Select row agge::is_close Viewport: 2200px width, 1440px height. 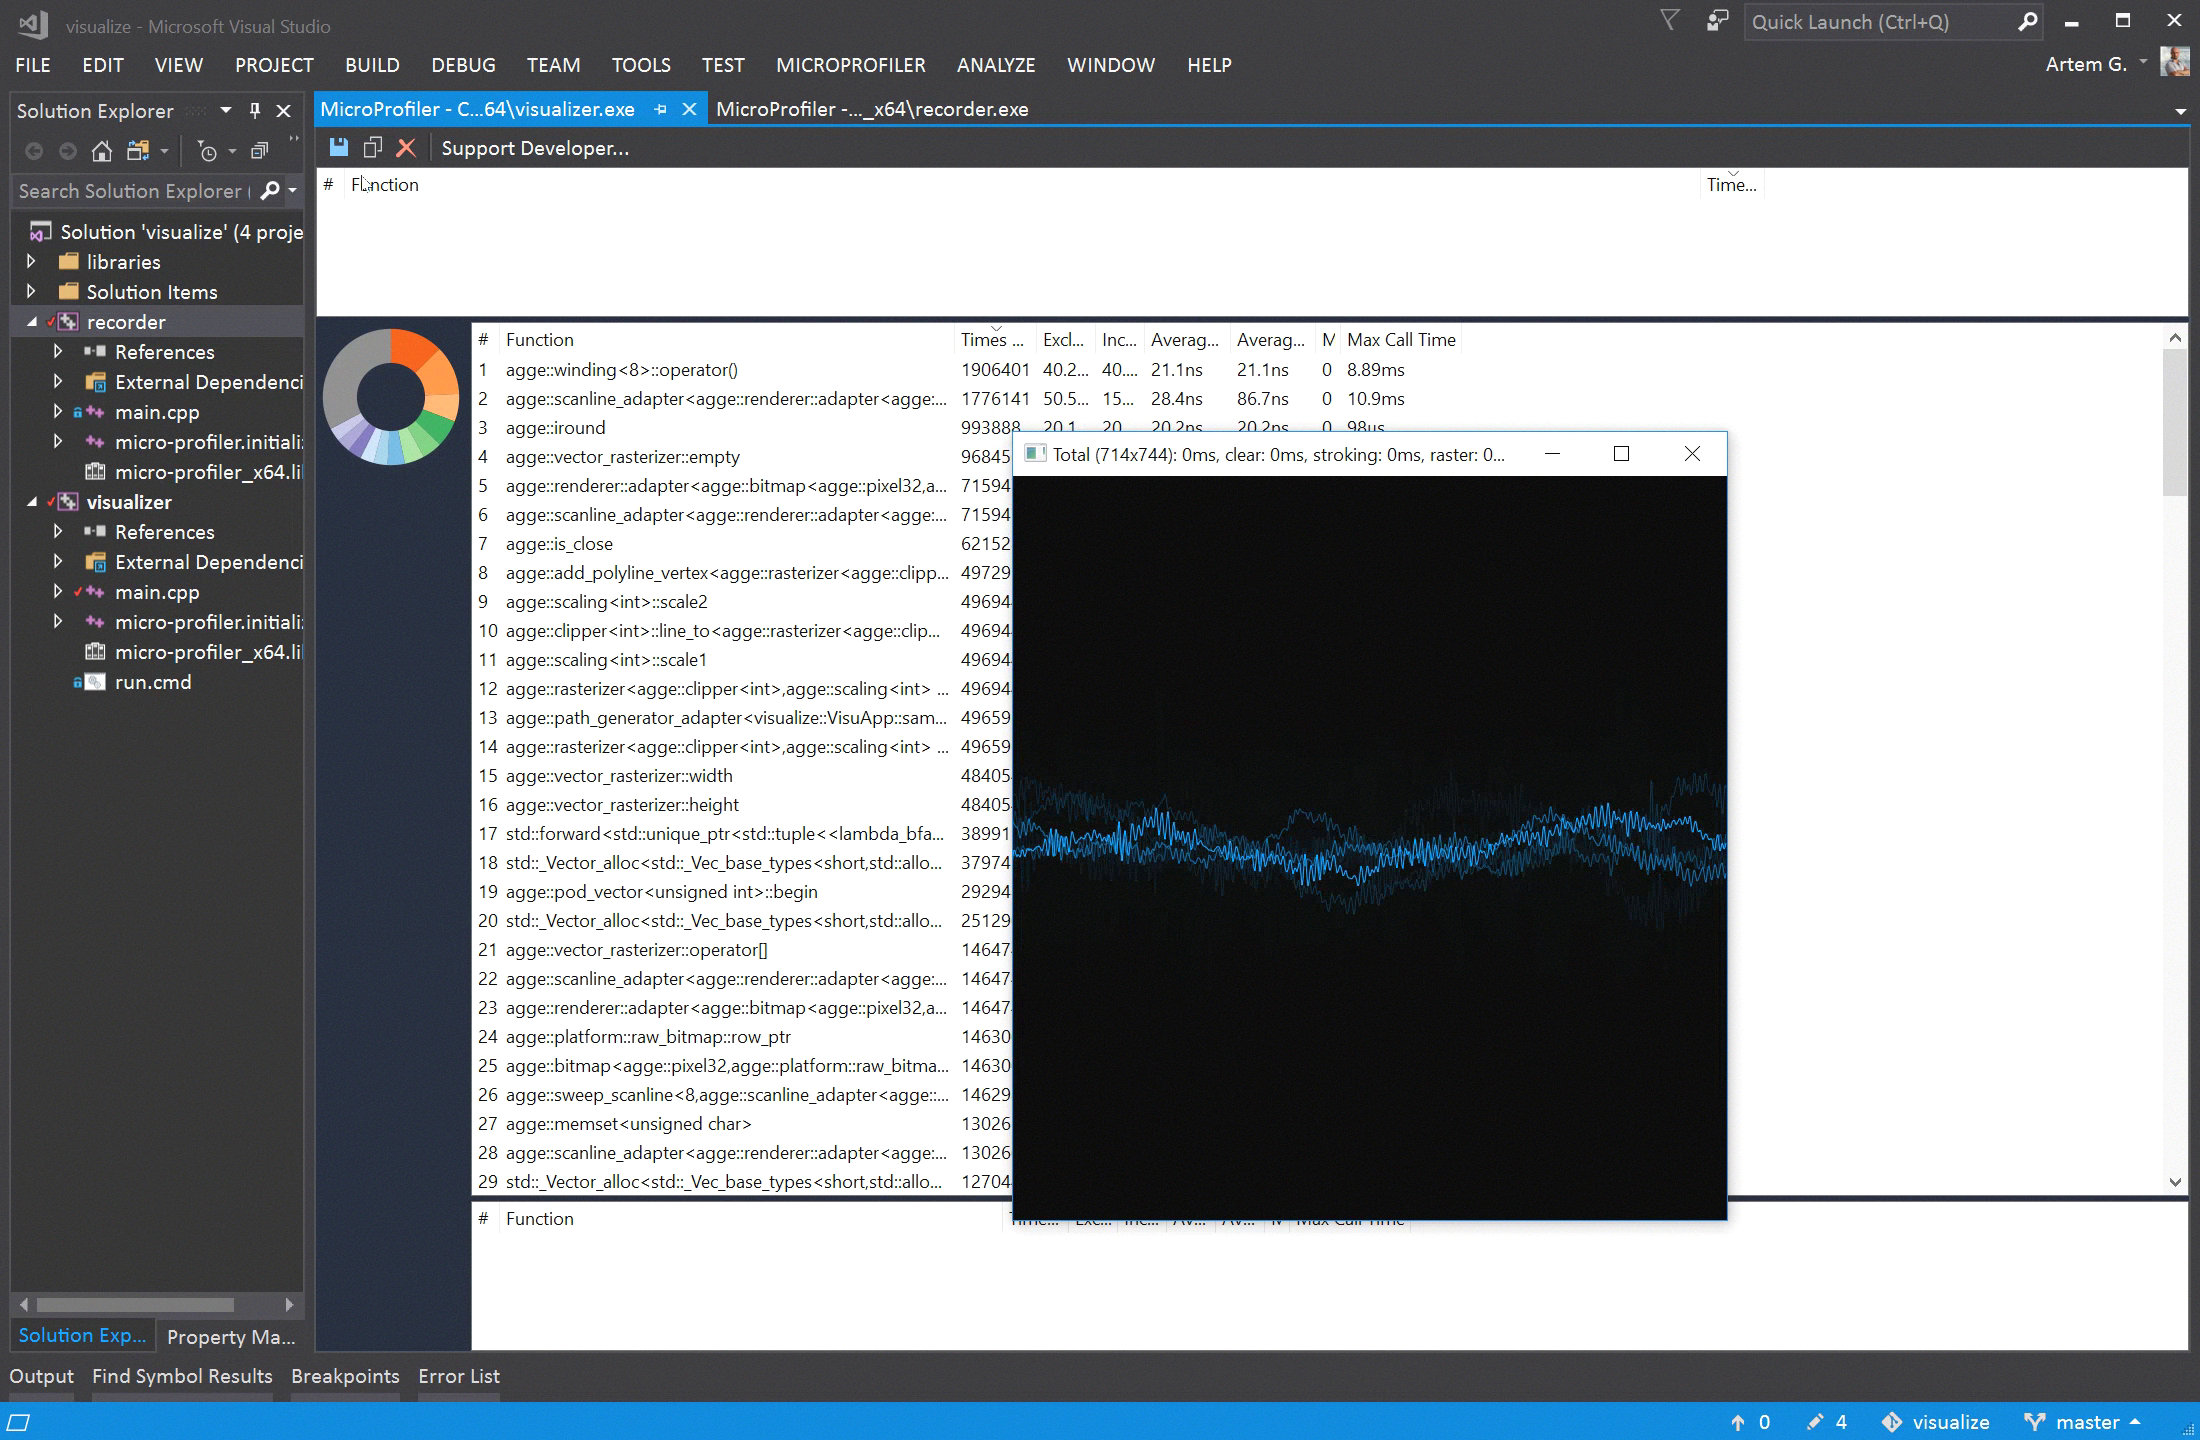(740, 543)
